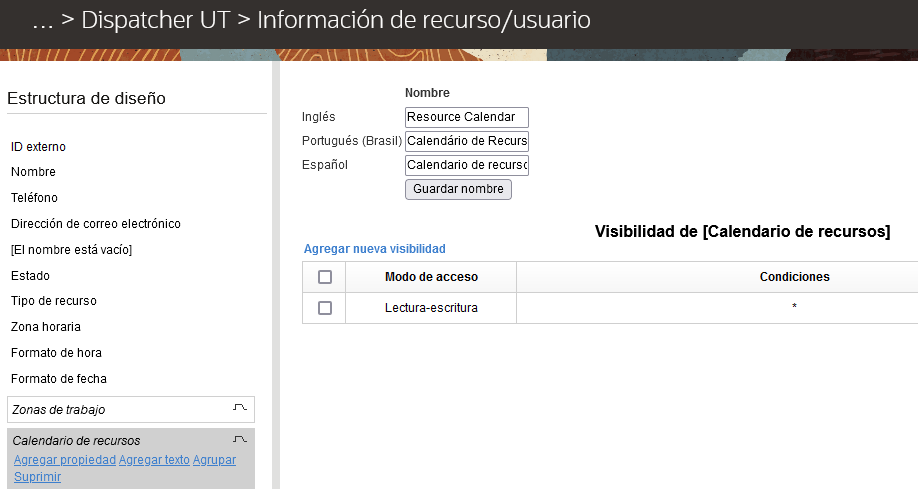Open the collapsed breadcrumb ellipsis
The height and width of the screenshot is (489, 918).
[42, 20]
